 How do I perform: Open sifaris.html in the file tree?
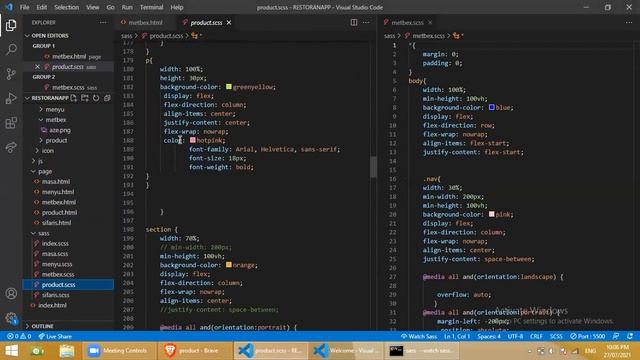tap(56, 222)
